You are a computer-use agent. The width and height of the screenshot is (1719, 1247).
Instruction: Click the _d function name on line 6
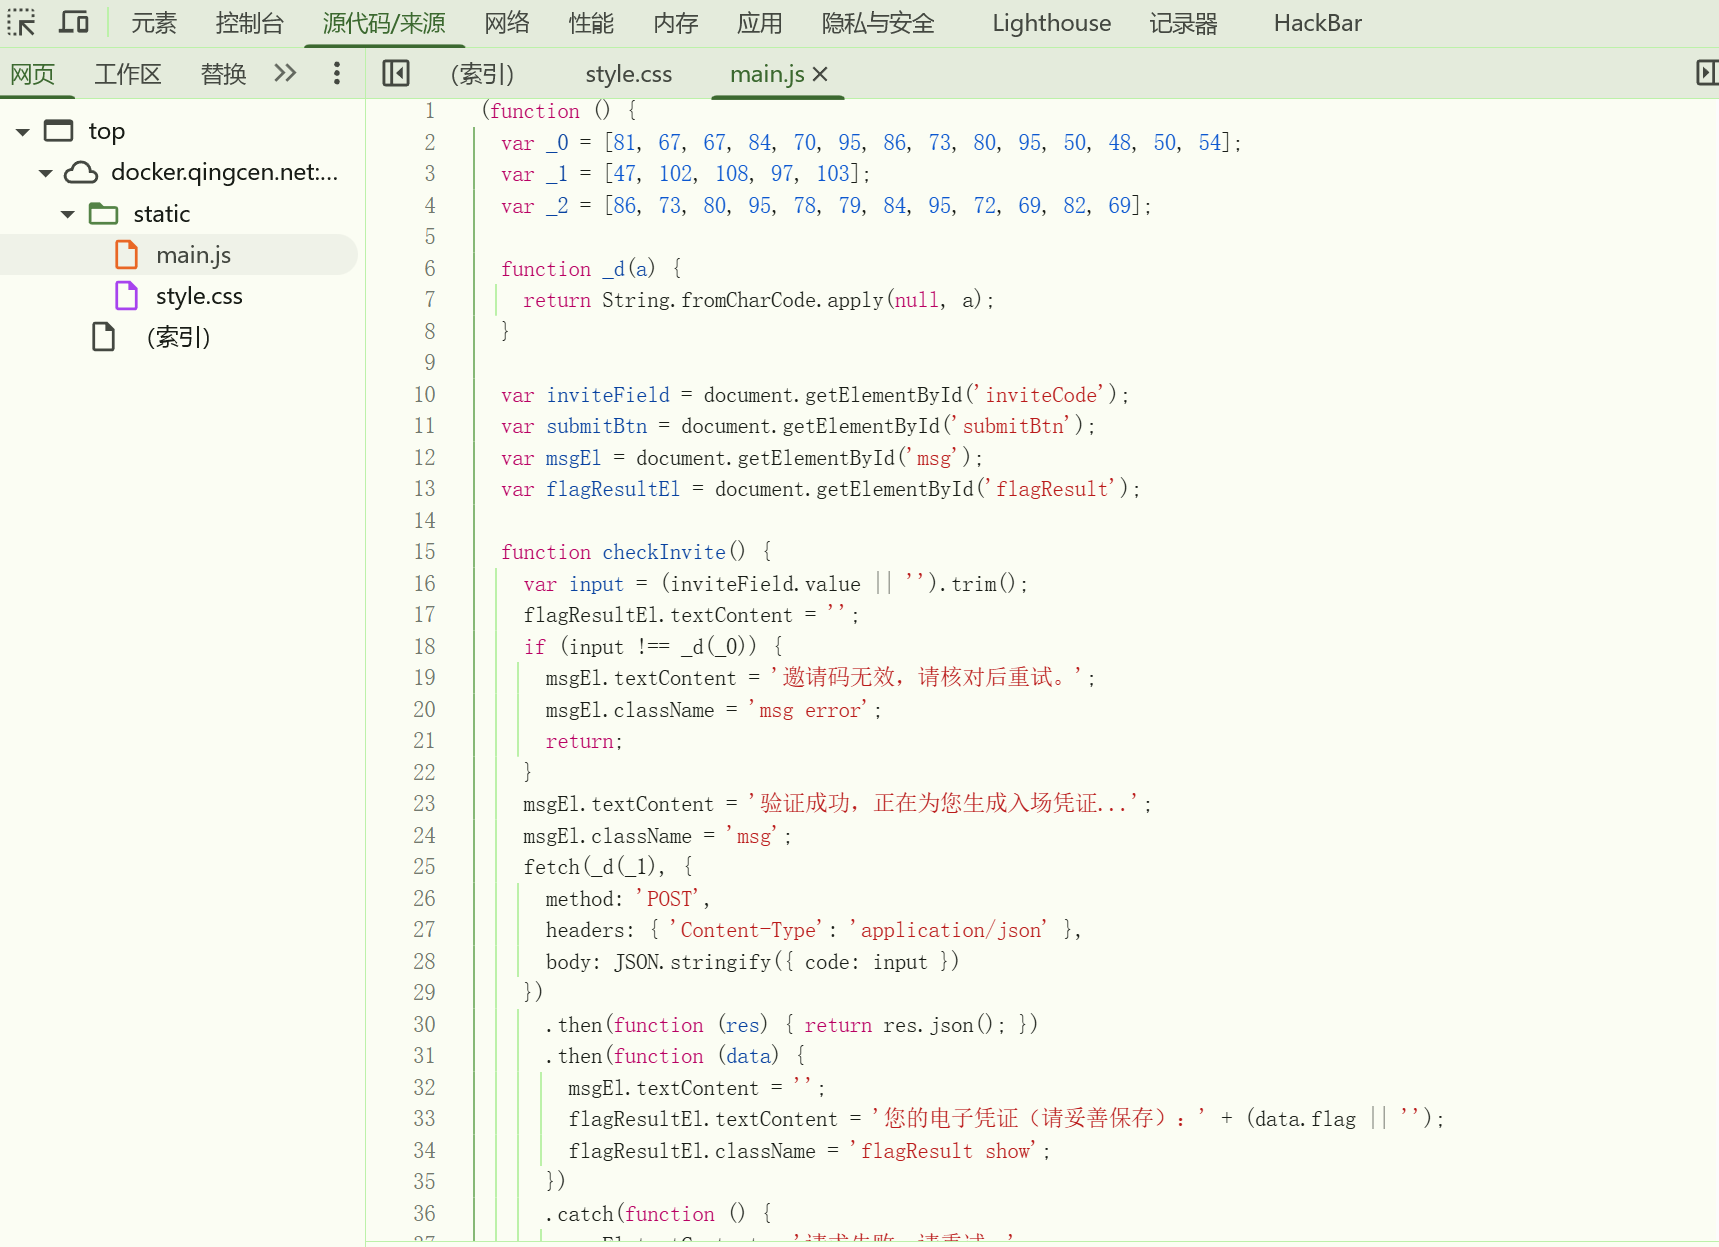click(x=614, y=269)
